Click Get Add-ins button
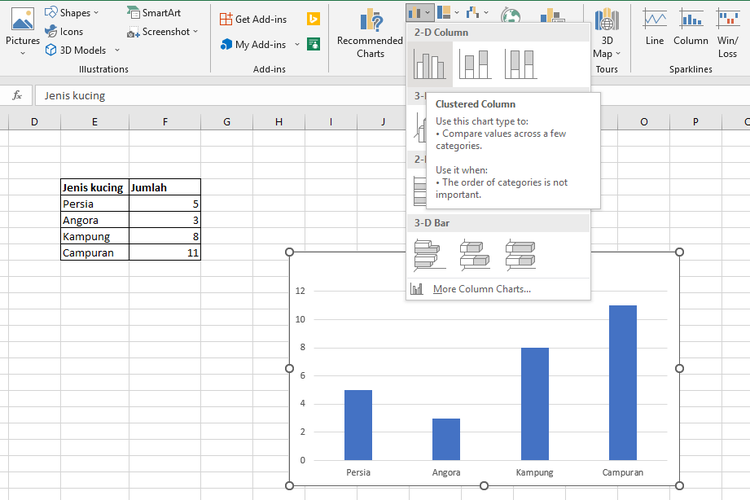 tap(256, 19)
